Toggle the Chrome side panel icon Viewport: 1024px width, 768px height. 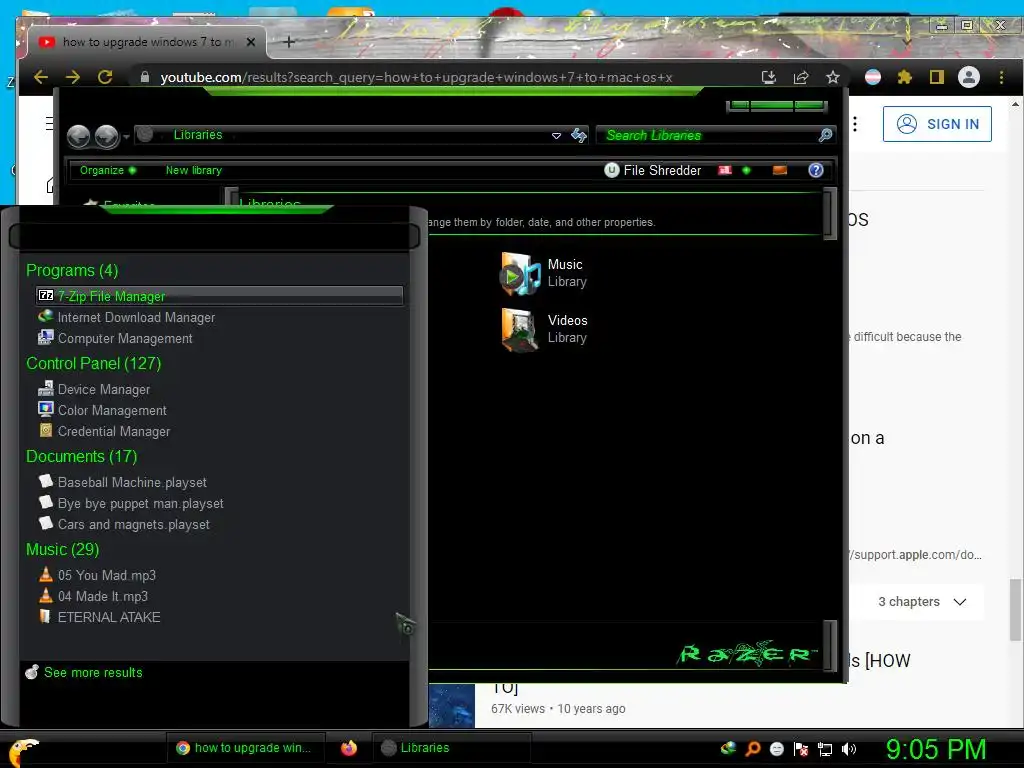click(x=936, y=77)
